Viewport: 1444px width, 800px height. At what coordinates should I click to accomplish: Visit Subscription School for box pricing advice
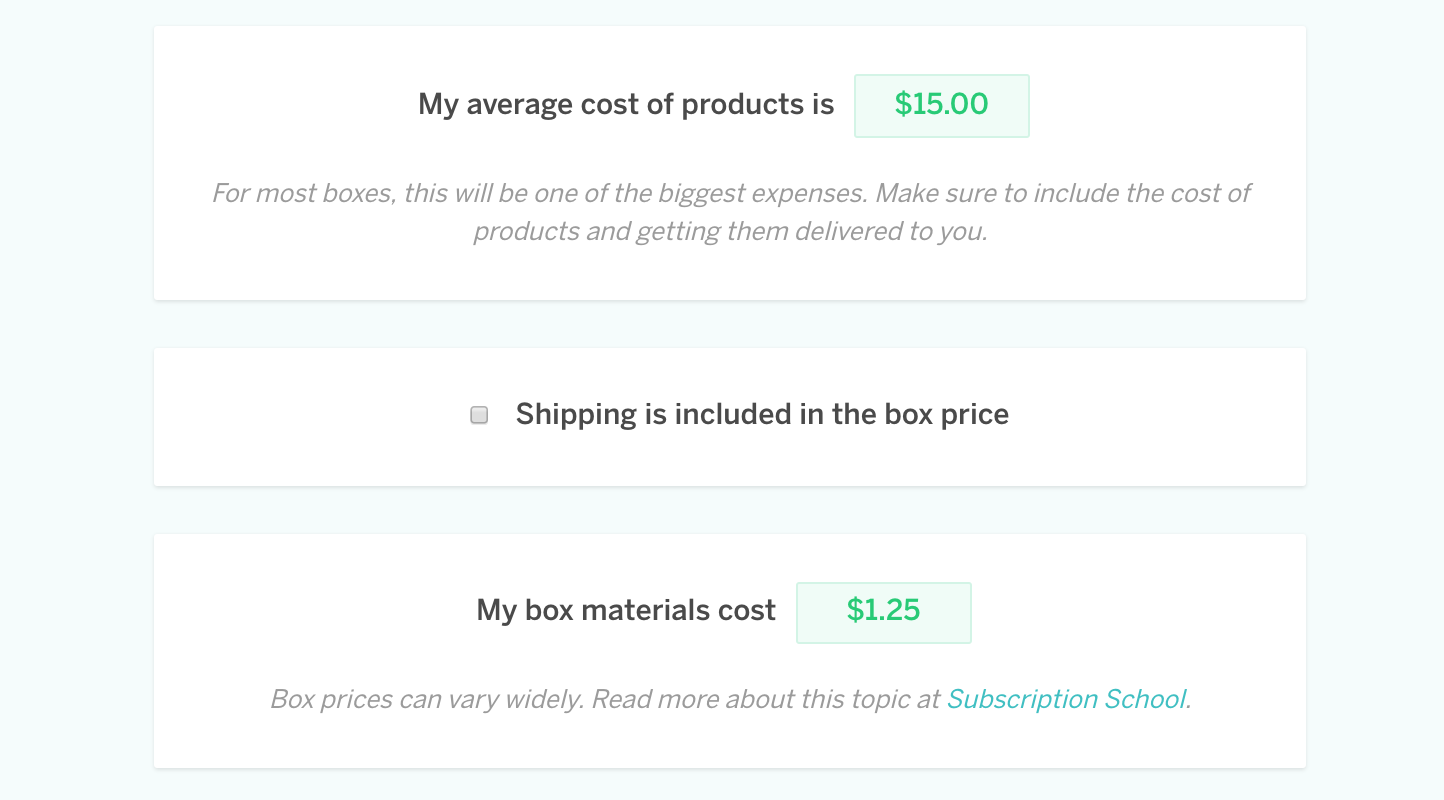point(1065,698)
